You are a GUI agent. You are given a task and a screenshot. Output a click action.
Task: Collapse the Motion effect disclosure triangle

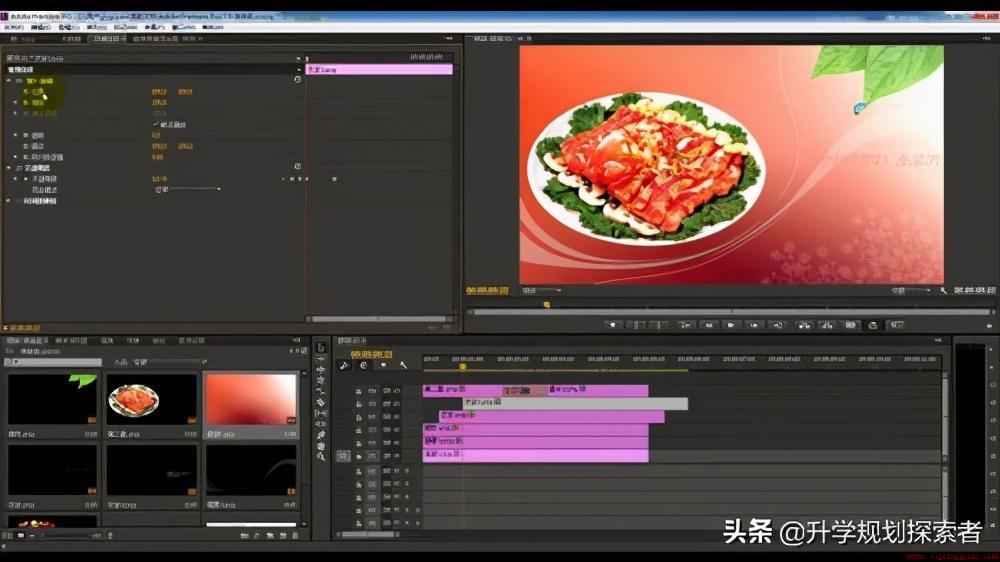9,81
